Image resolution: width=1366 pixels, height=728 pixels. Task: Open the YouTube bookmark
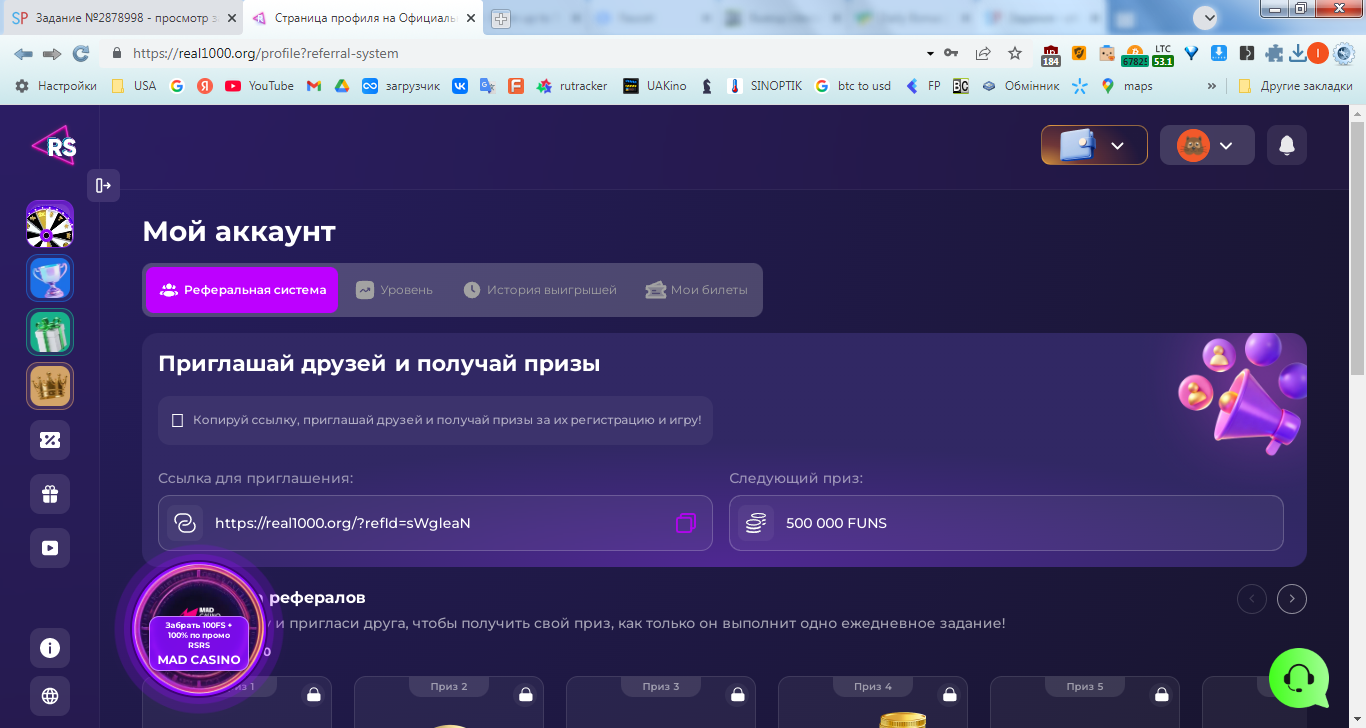pos(260,86)
